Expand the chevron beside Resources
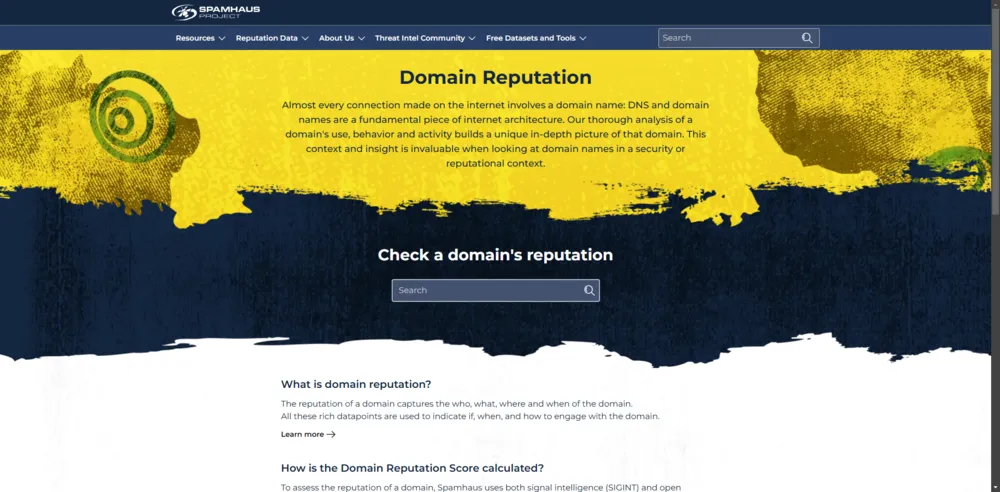This screenshot has height=492, width=1000. click(x=222, y=38)
